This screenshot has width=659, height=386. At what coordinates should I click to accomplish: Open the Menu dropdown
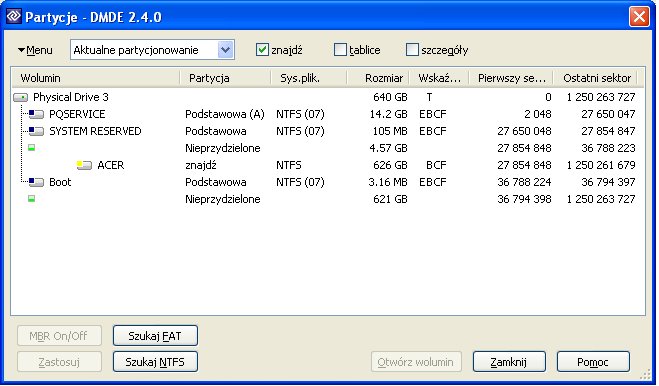point(35,50)
